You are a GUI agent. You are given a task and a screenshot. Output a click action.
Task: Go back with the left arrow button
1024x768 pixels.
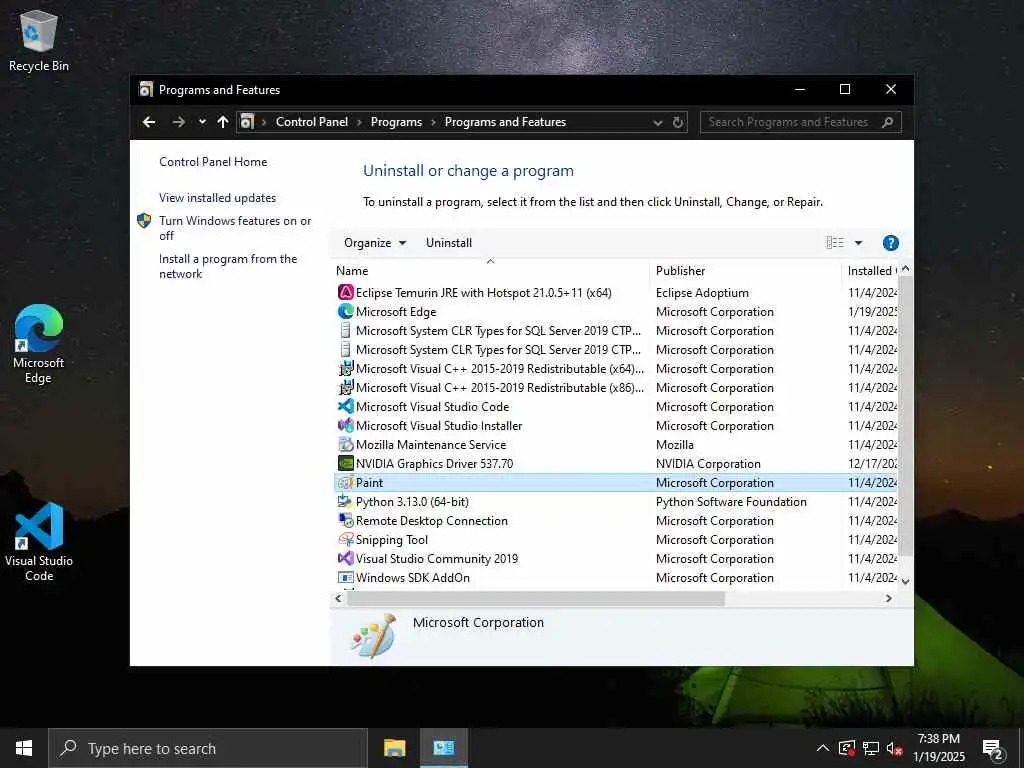149,122
